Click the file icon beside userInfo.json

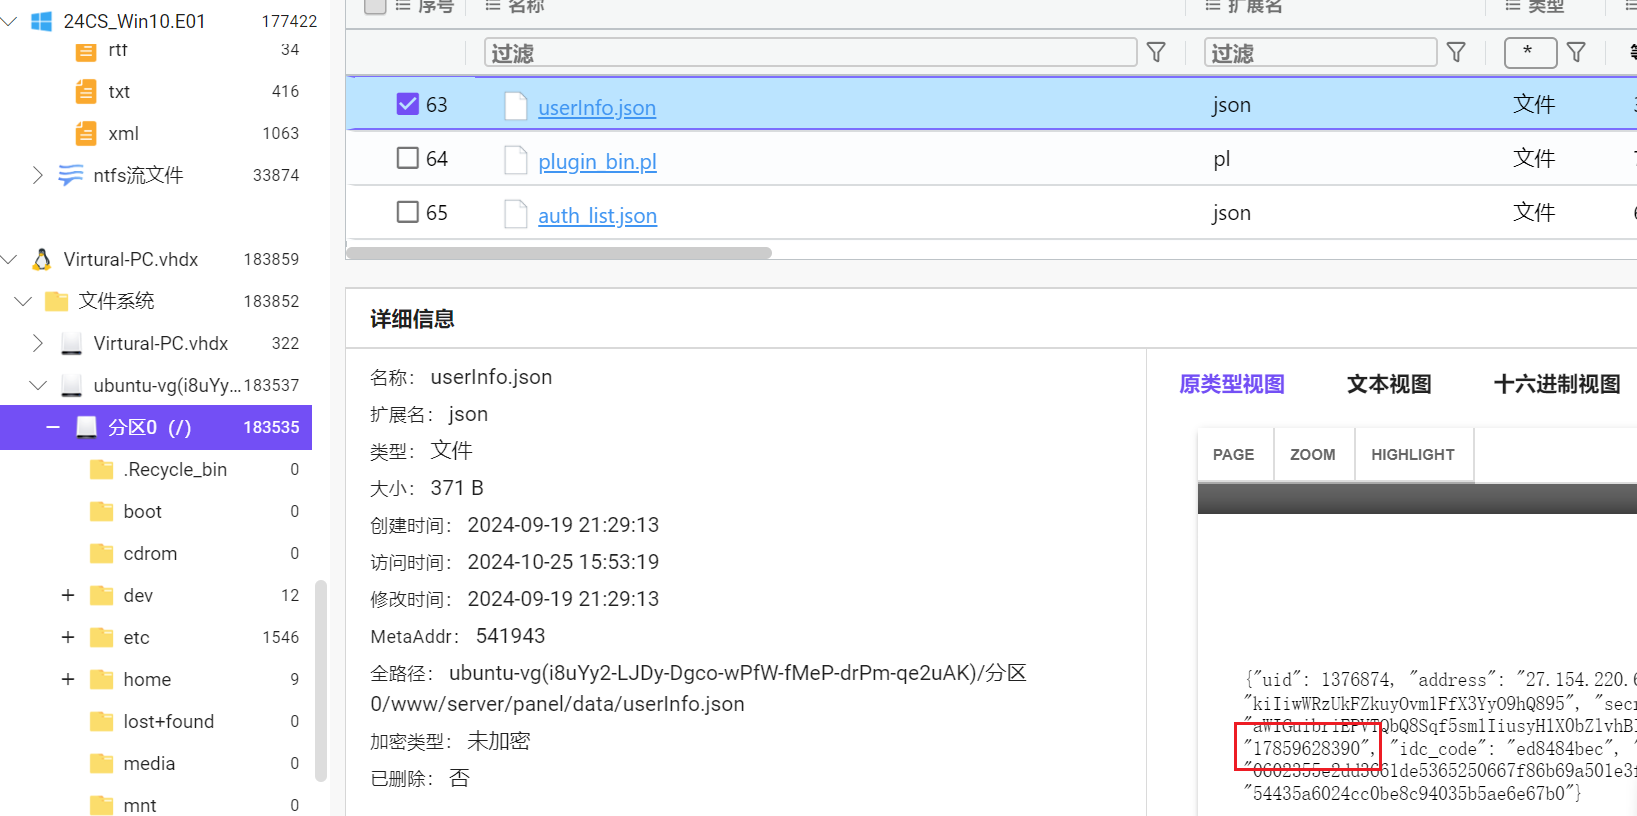pyautogui.click(x=516, y=106)
